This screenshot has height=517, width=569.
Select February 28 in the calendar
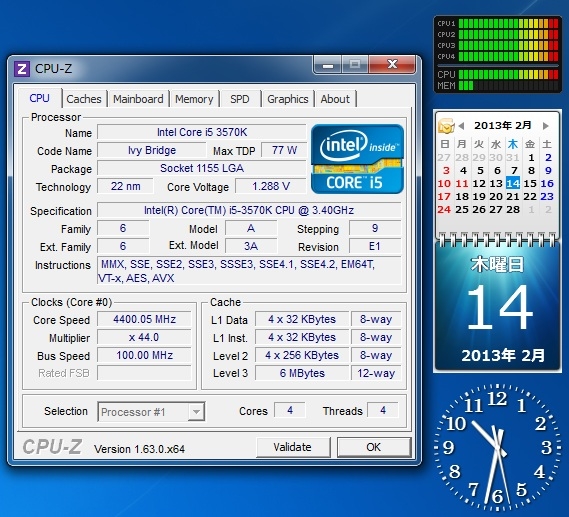tap(513, 209)
